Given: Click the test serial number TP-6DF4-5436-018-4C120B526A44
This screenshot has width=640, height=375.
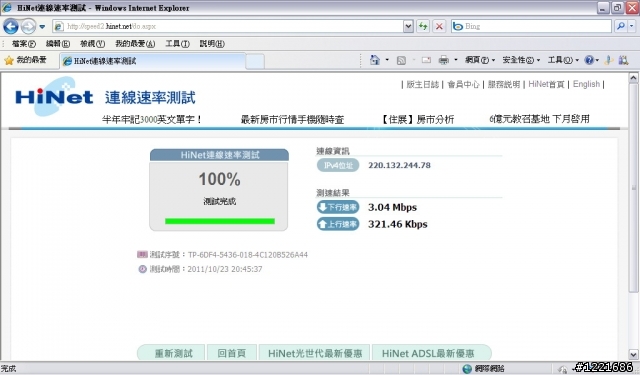Looking at the screenshot, I should point(248,255).
